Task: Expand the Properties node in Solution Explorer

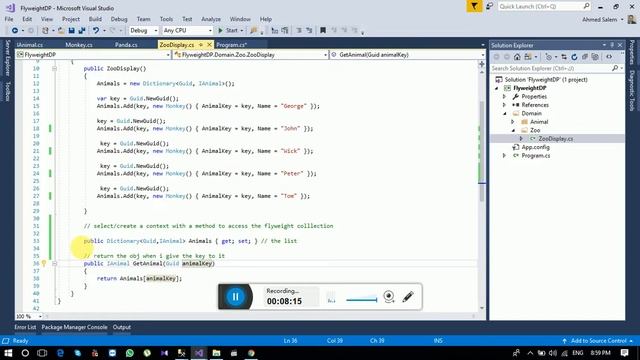Action: point(504,97)
